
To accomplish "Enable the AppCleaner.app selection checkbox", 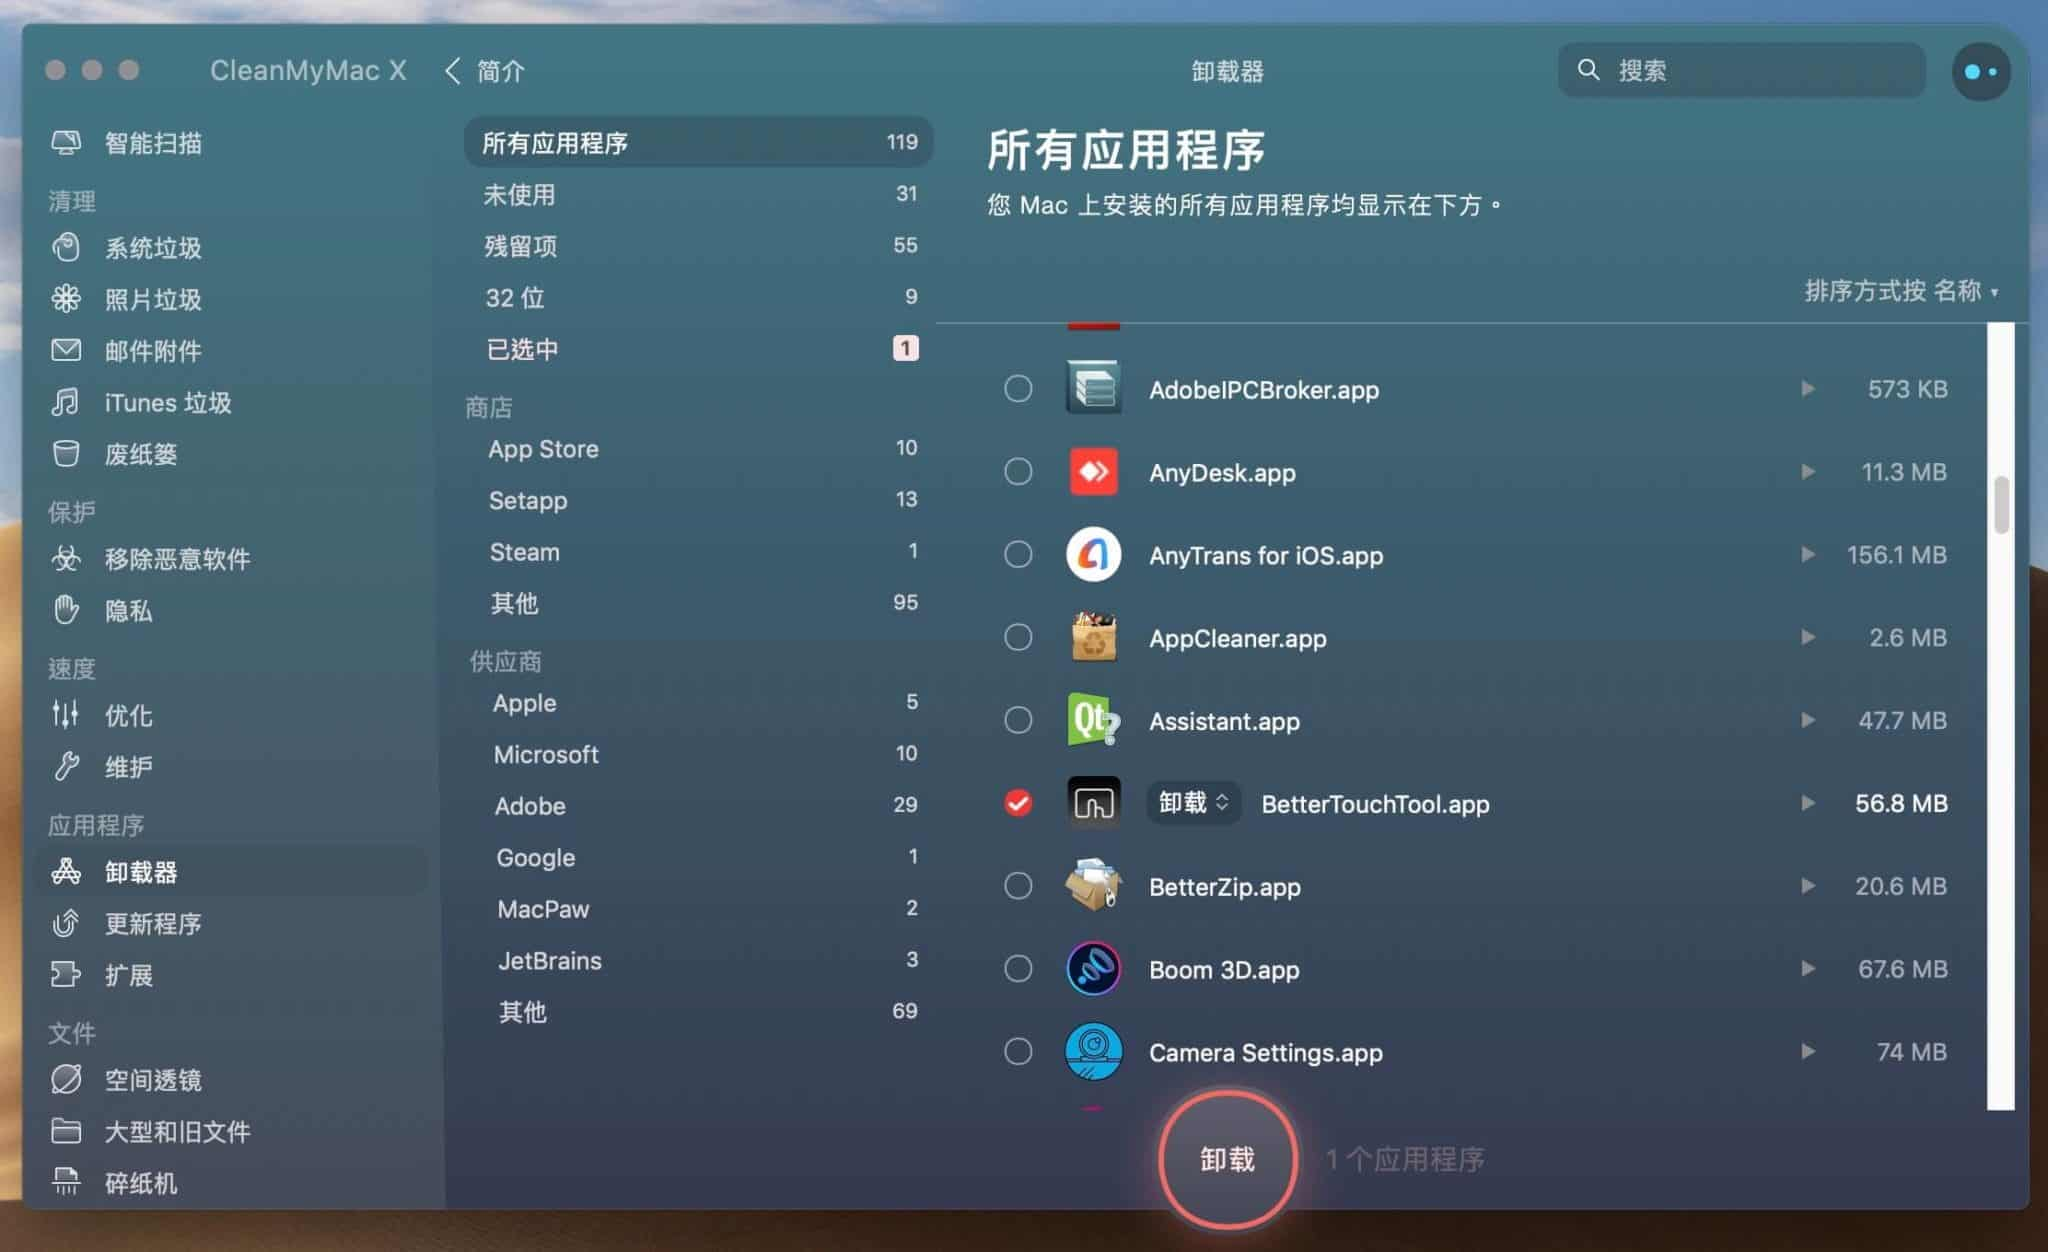I will [1018, 636].
